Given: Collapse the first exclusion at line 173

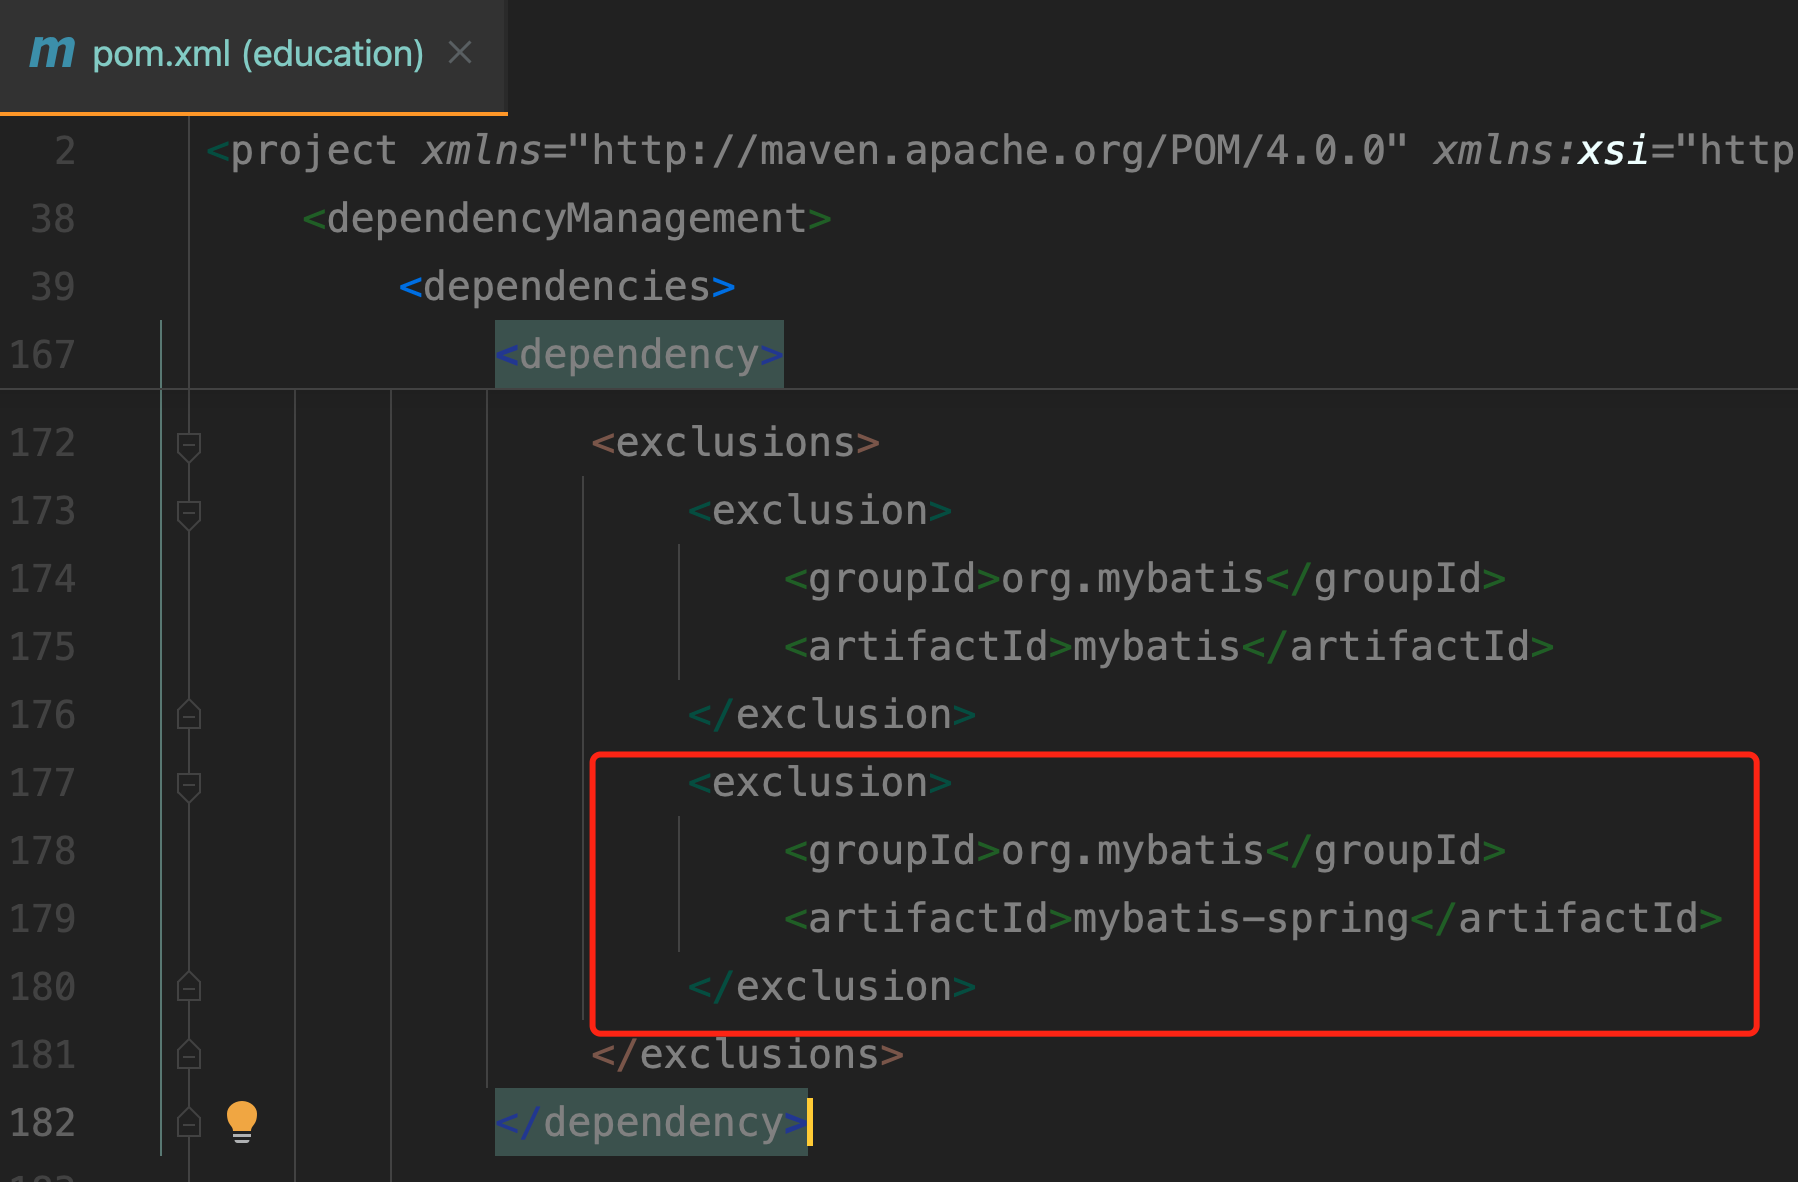Looking at the screenshot, I should coord(189,514).
